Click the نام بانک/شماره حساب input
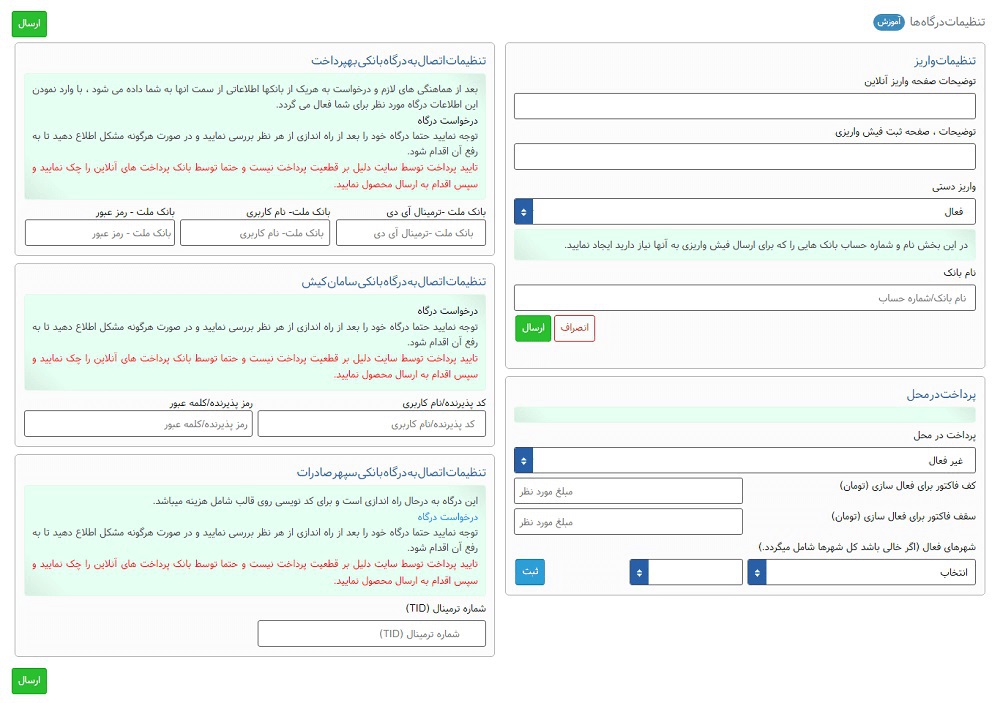 point(744,298)
